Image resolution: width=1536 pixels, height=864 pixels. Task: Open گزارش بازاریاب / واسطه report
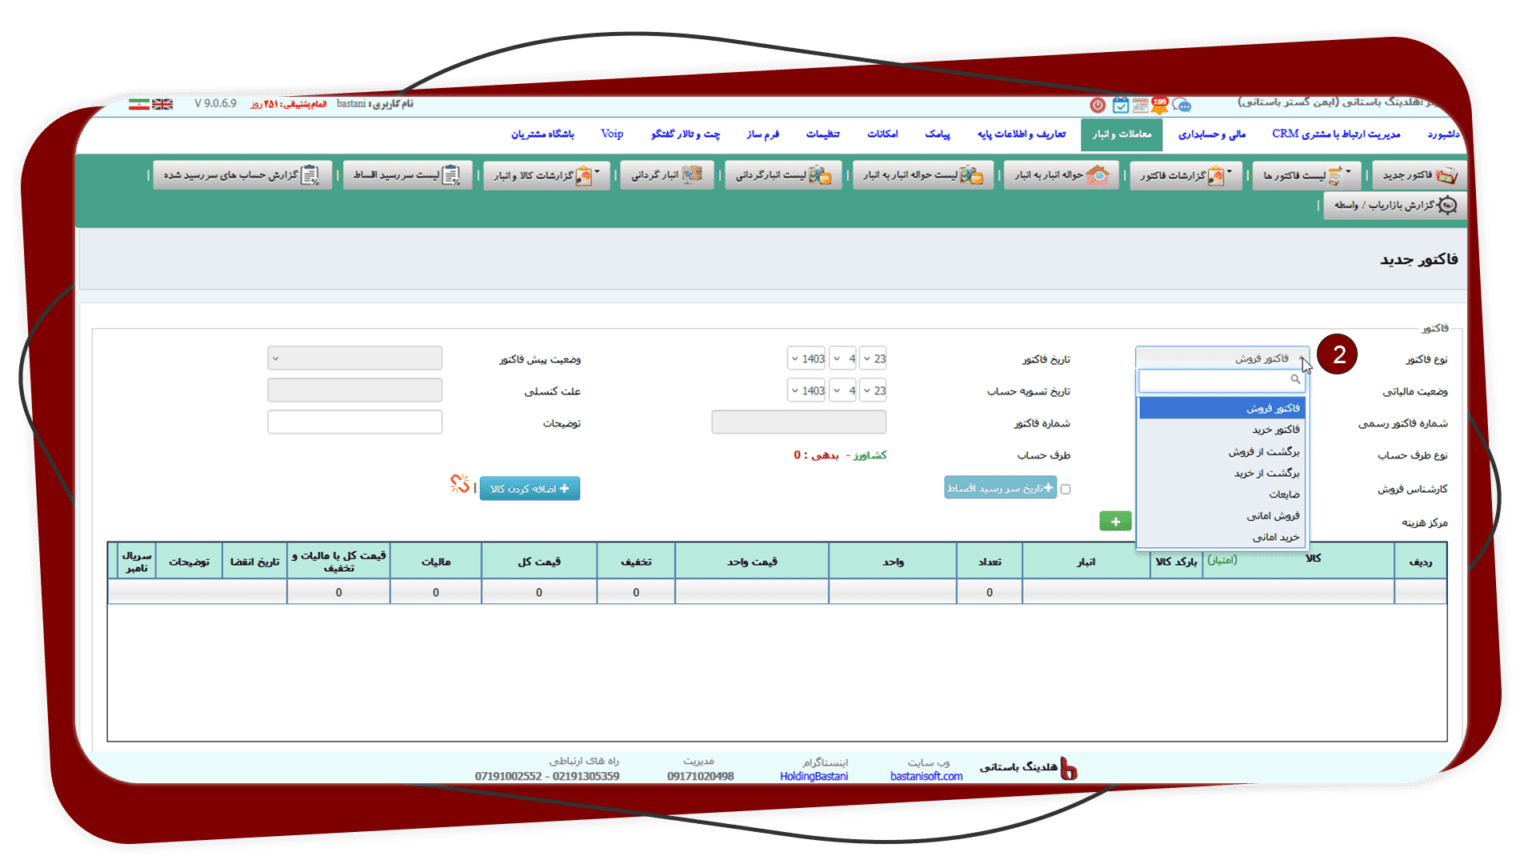[1394, 205]
